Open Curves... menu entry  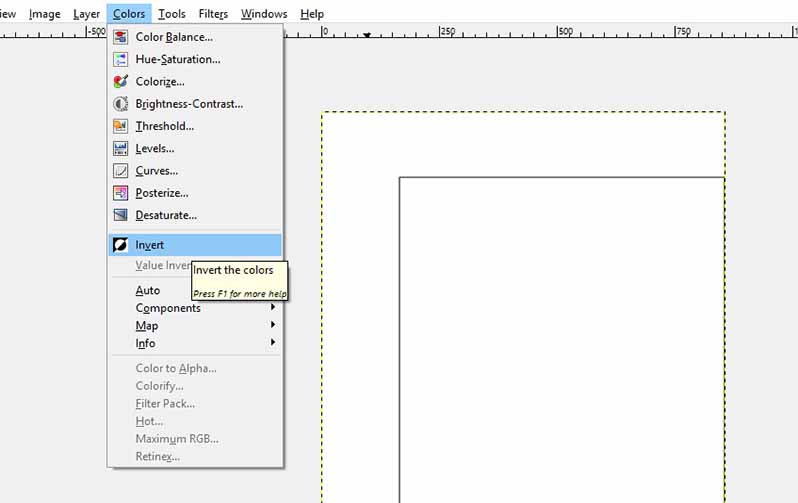tap(195, 171)
